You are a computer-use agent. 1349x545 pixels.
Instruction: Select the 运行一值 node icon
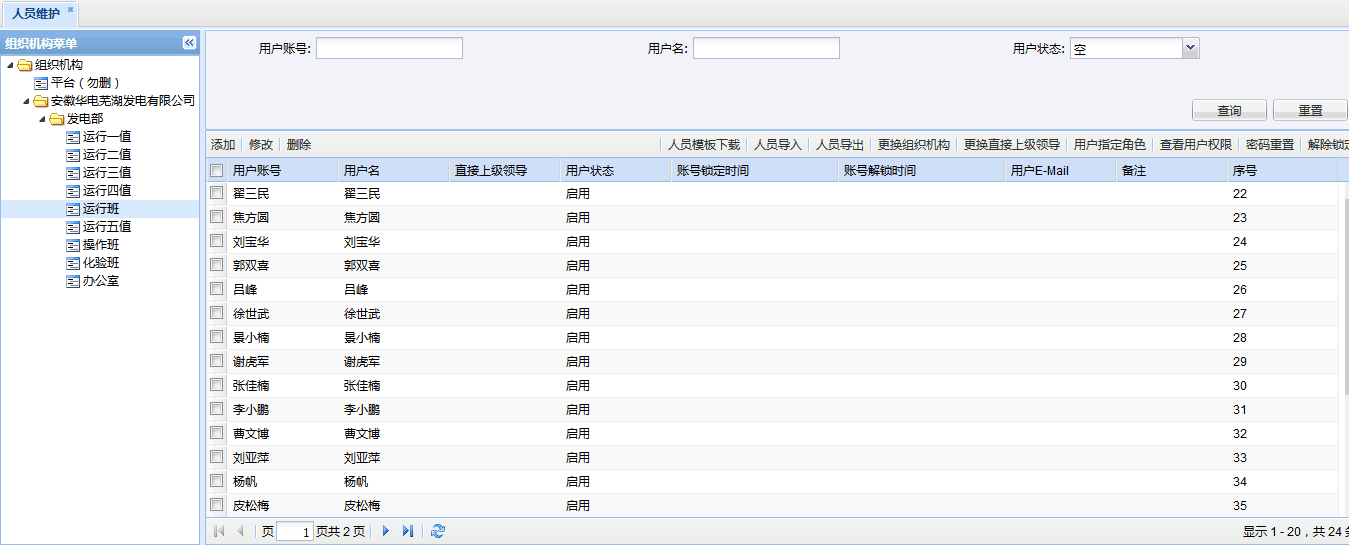coord(73,137)
